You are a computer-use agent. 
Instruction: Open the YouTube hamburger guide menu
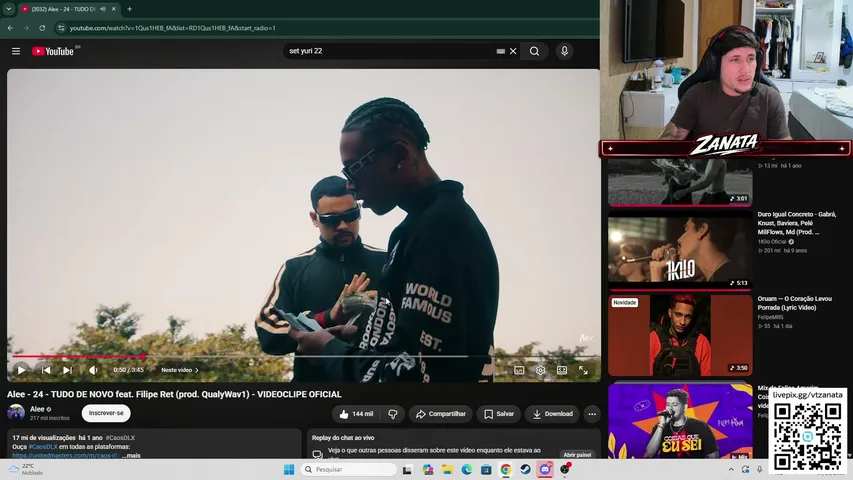[x=16, y=51]
